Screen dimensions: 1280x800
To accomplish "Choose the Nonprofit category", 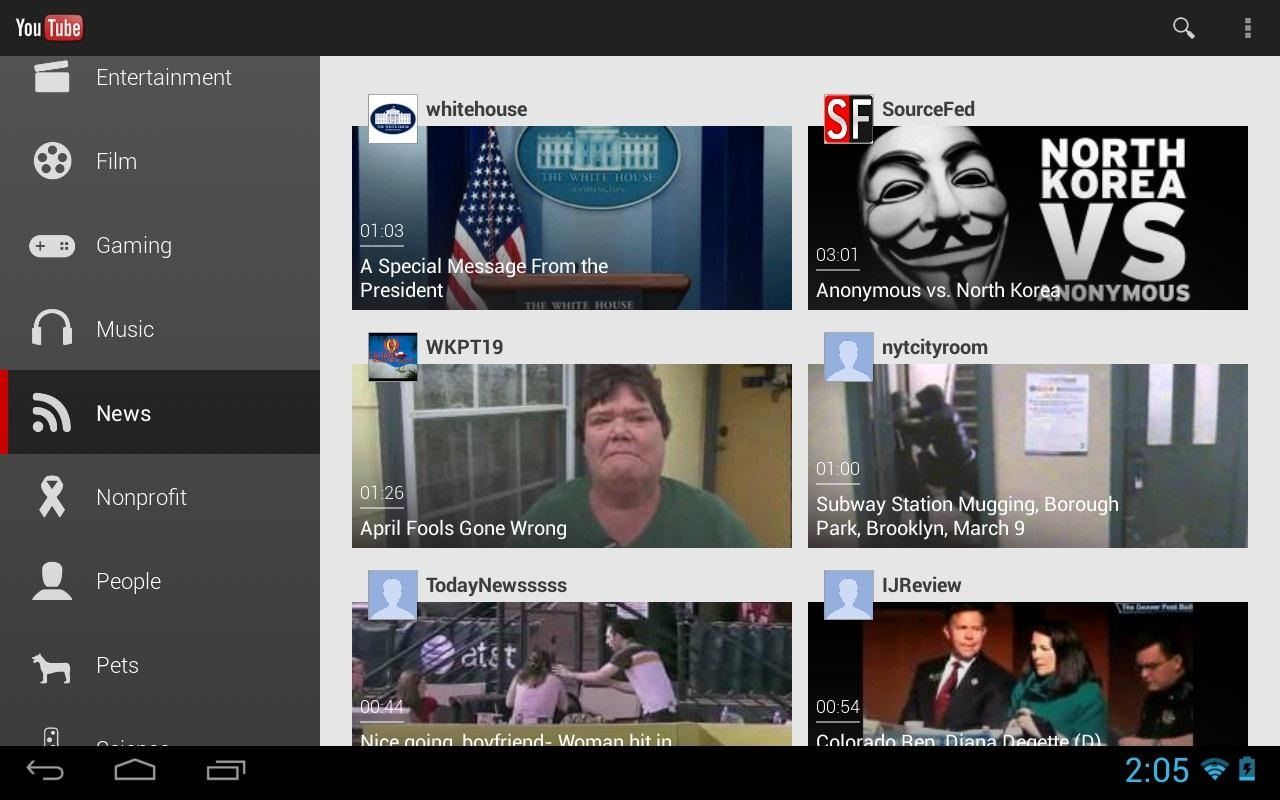I will (x=160, y=497).
